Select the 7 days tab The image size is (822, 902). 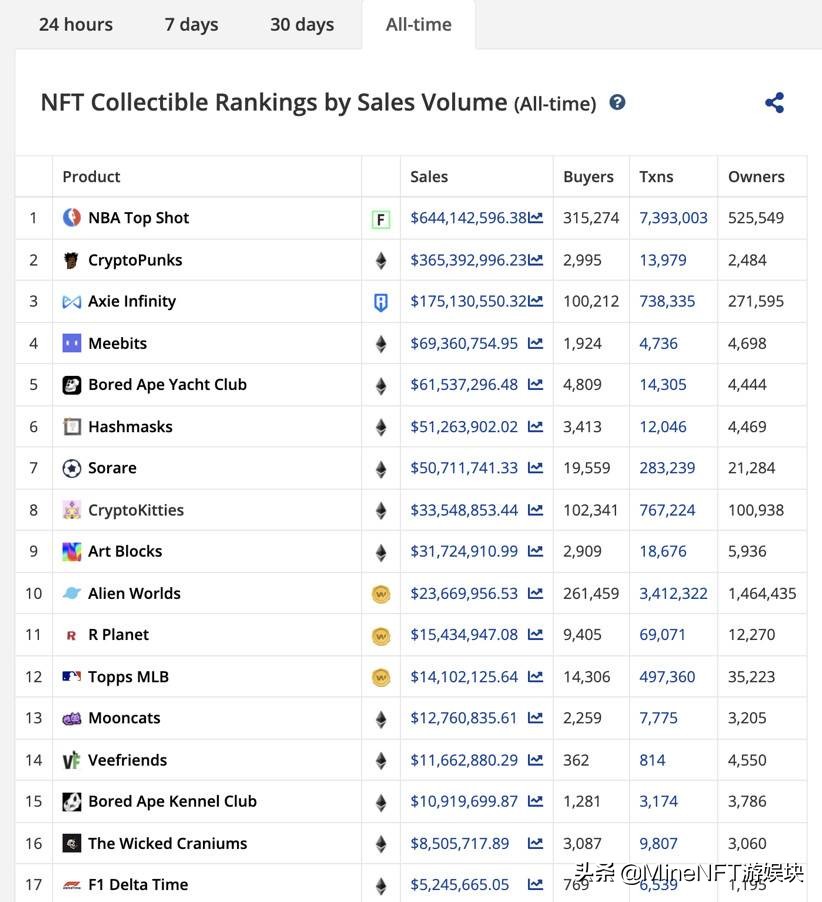pyautogui.click(x=191, y=24)
